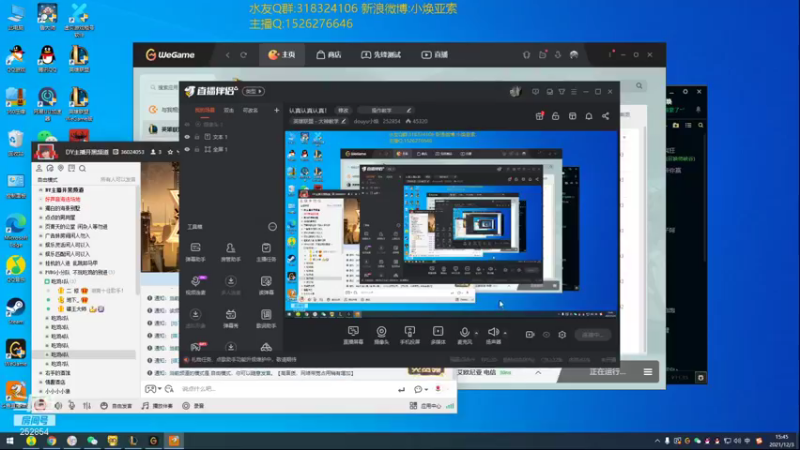The image size is (800, 450).
Task: Open live companion settings gear
Action: (562, 335)
